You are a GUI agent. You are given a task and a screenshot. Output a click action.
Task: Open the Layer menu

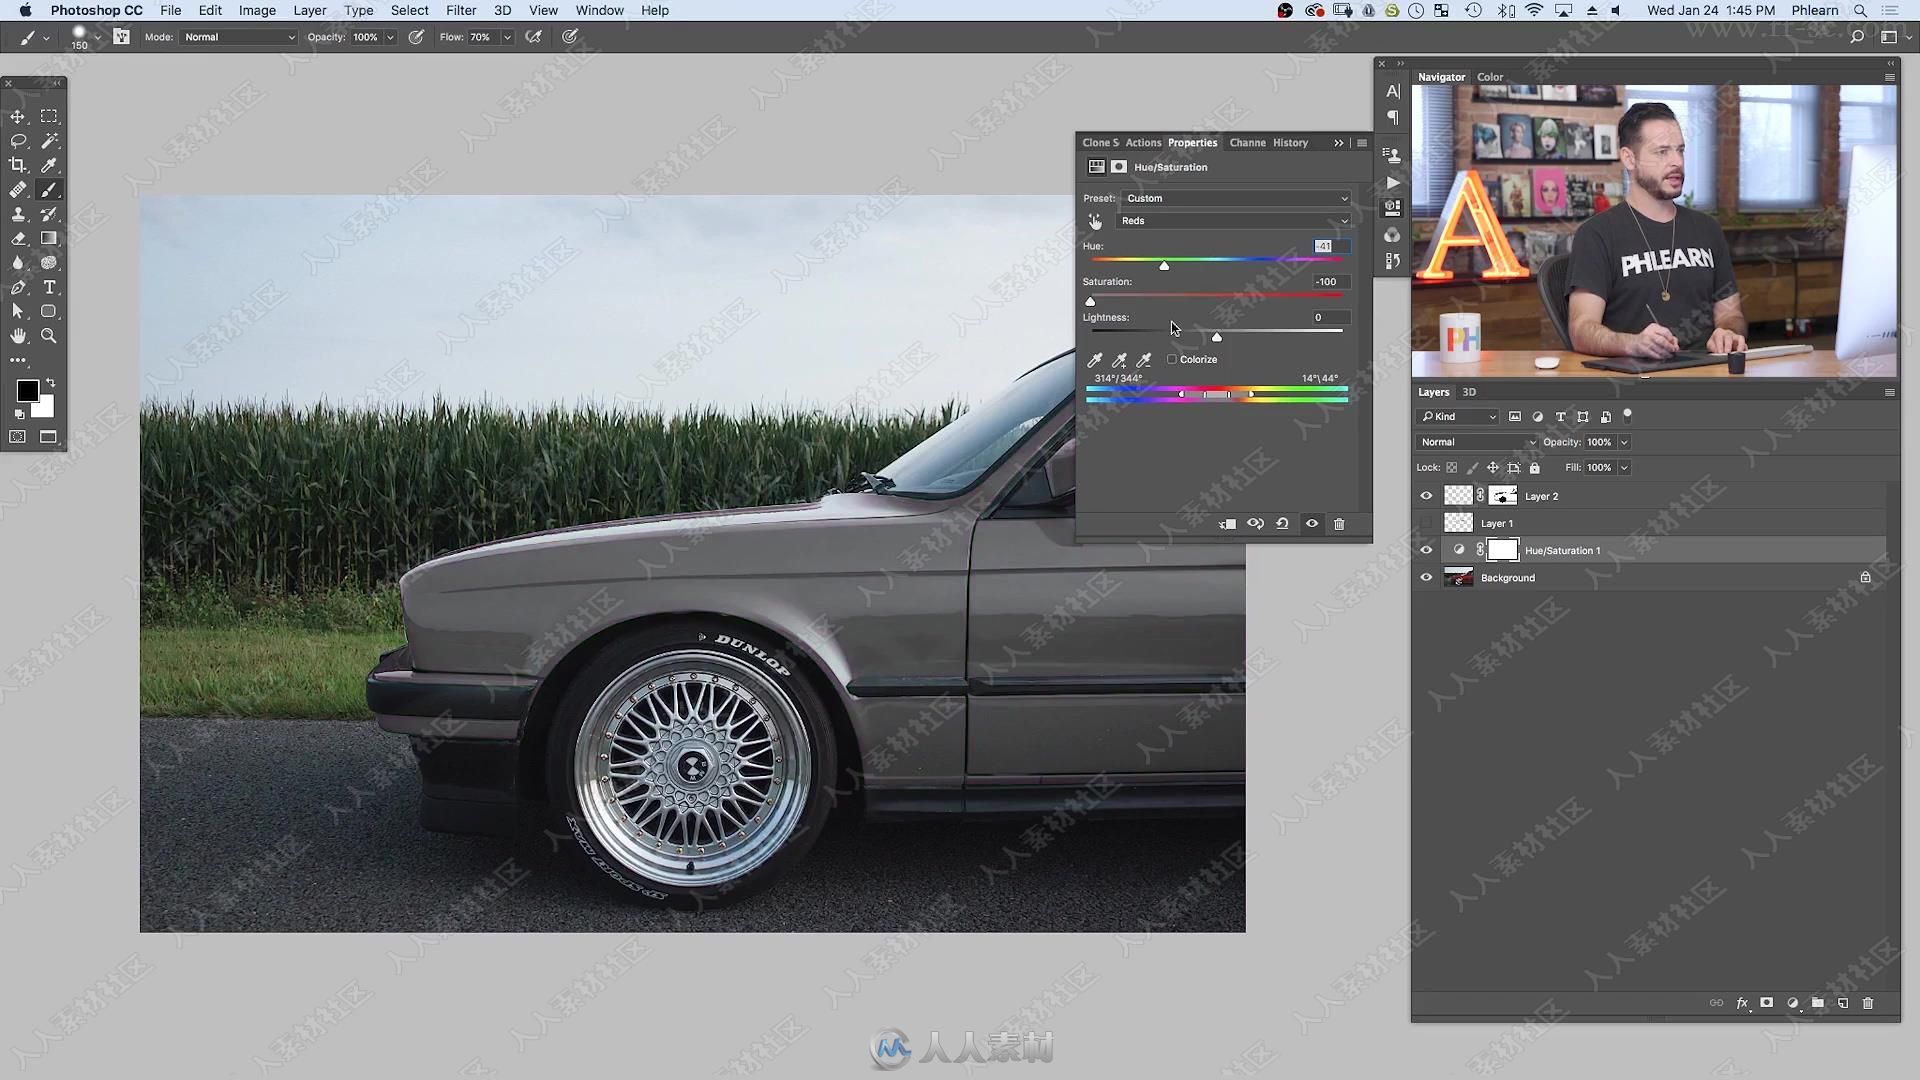click(x=309, y=10)
